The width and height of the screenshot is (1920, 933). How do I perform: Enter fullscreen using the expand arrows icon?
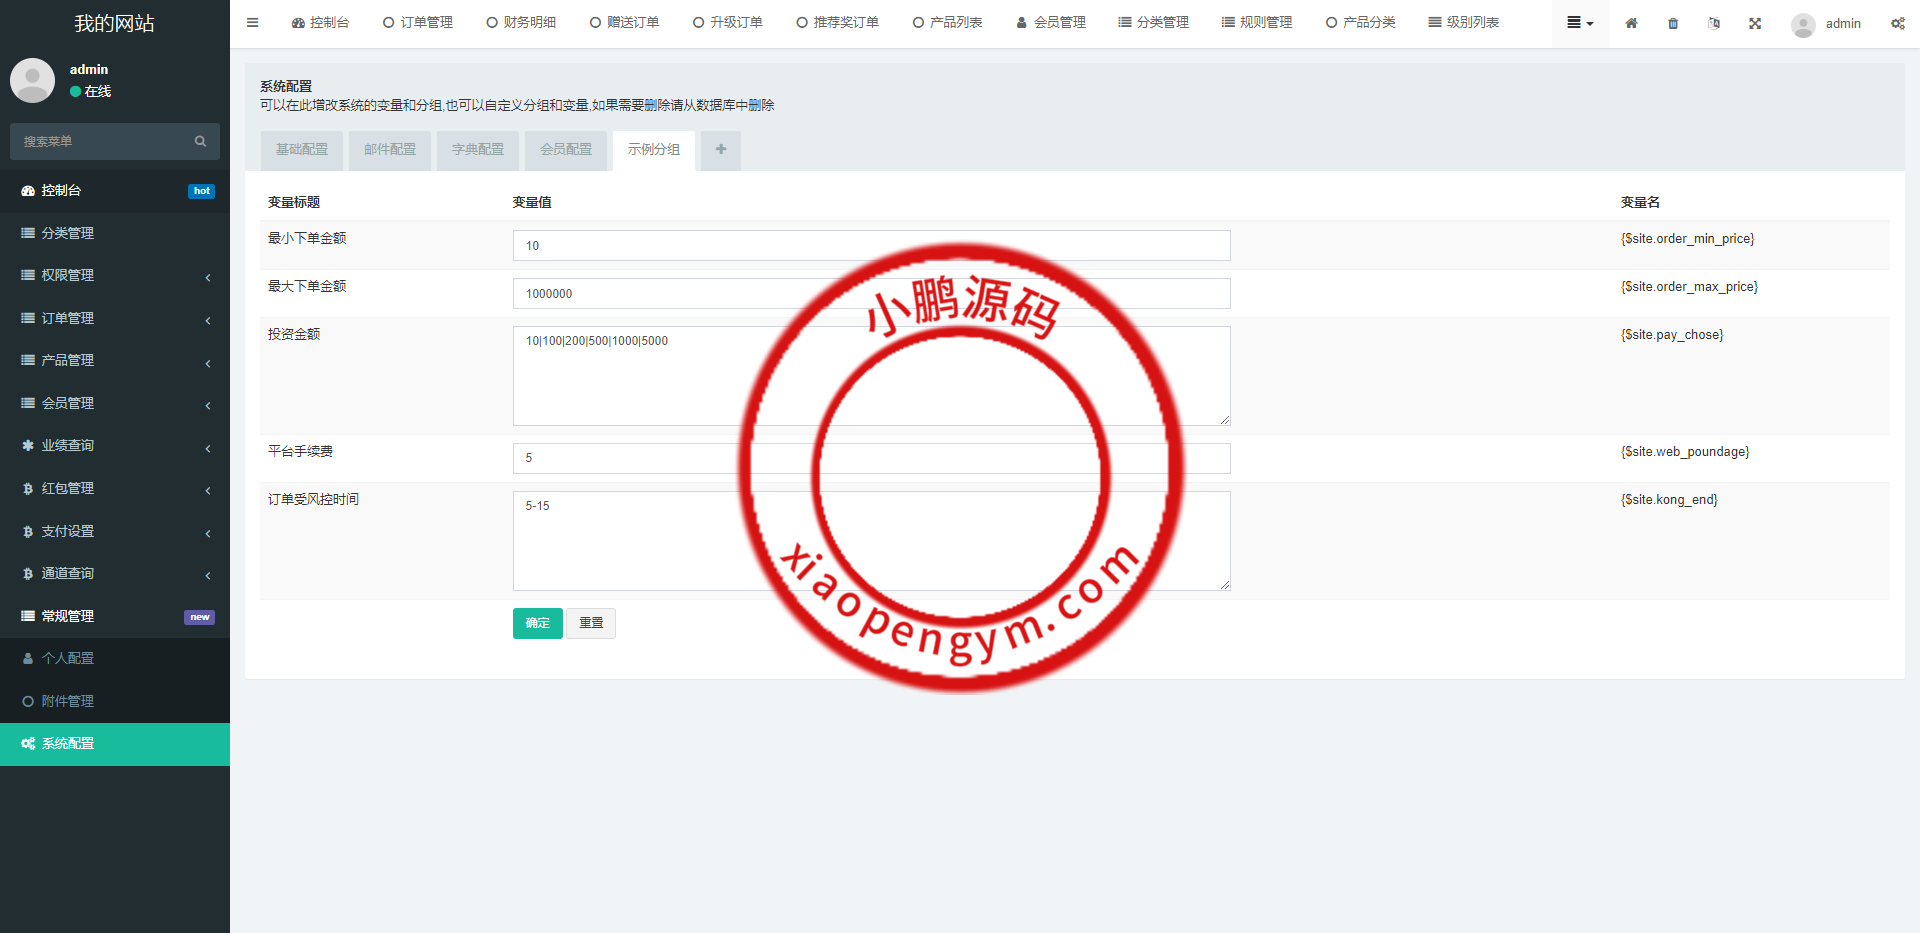(1754, 22)
